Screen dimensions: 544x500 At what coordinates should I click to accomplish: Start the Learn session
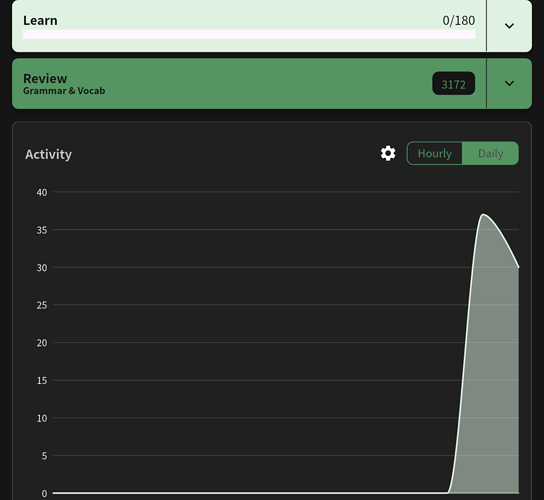pos(249,26)
